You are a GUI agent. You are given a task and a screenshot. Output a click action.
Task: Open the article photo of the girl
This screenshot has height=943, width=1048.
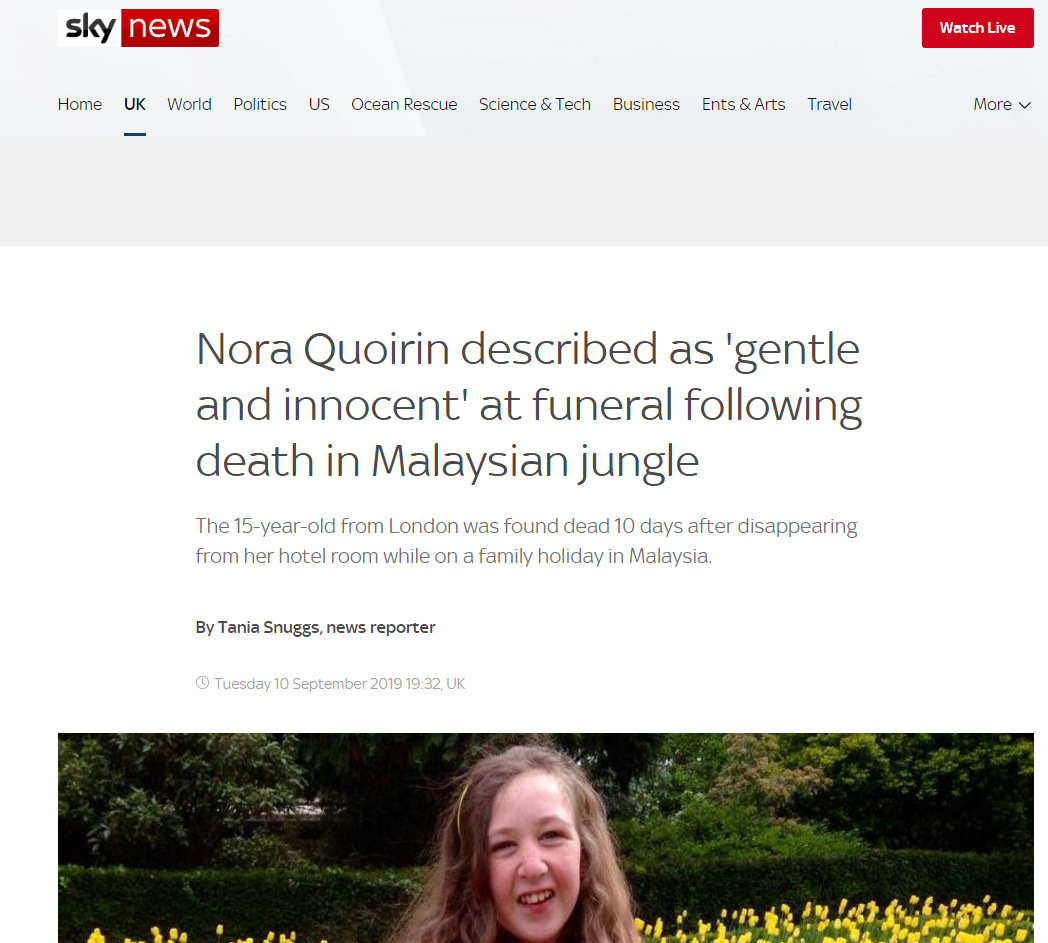[545, 838]
